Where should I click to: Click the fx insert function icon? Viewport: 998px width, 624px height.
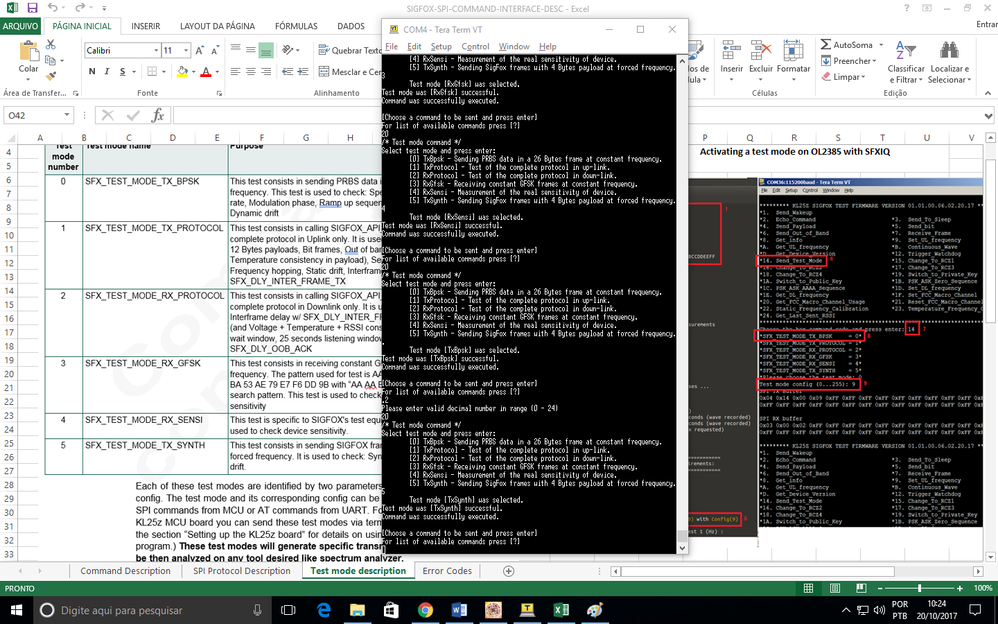(x=158, y=115)
